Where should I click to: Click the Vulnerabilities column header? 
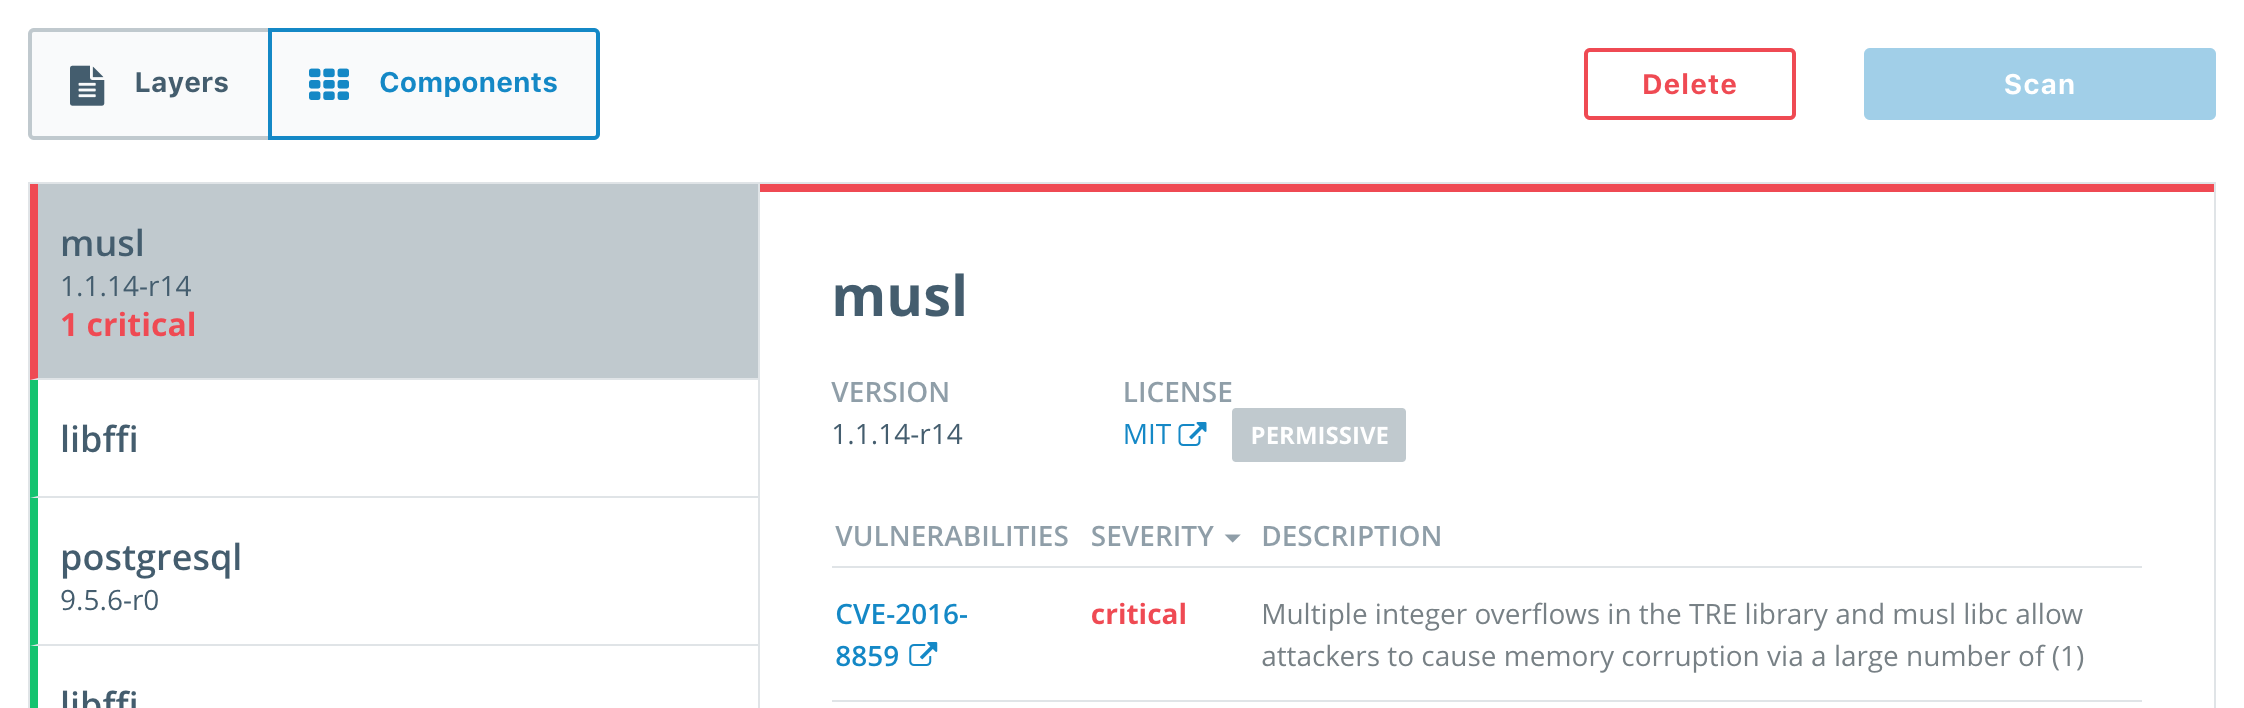[x=951, y=536]
